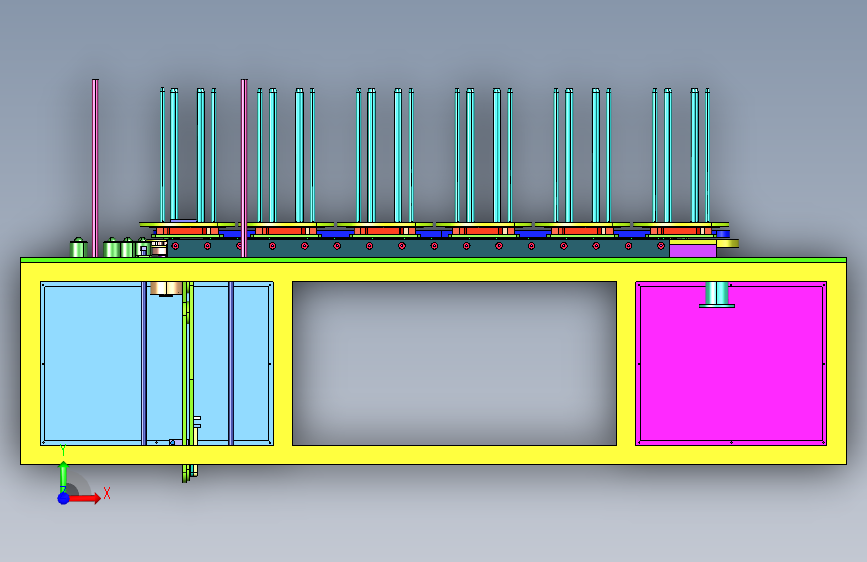Select the dark teal rail with red bolts
867x562 pixels.
coord(417,247)
